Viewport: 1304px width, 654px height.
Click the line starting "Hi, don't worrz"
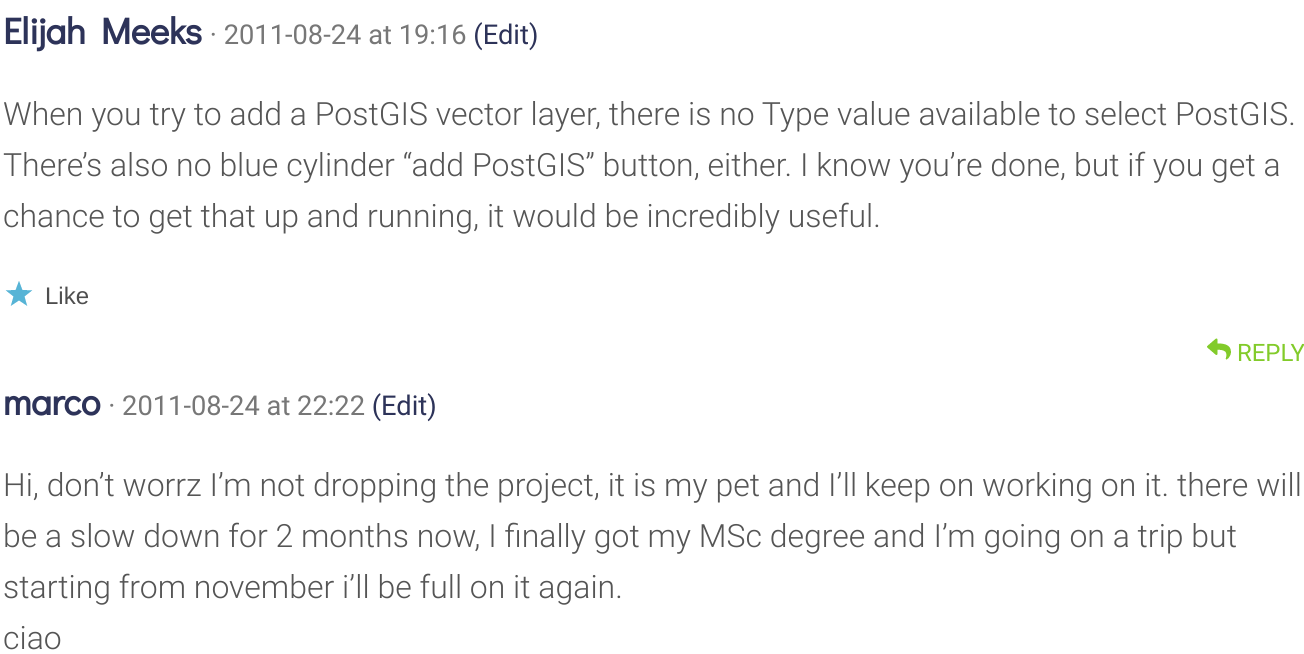(652, 486)
